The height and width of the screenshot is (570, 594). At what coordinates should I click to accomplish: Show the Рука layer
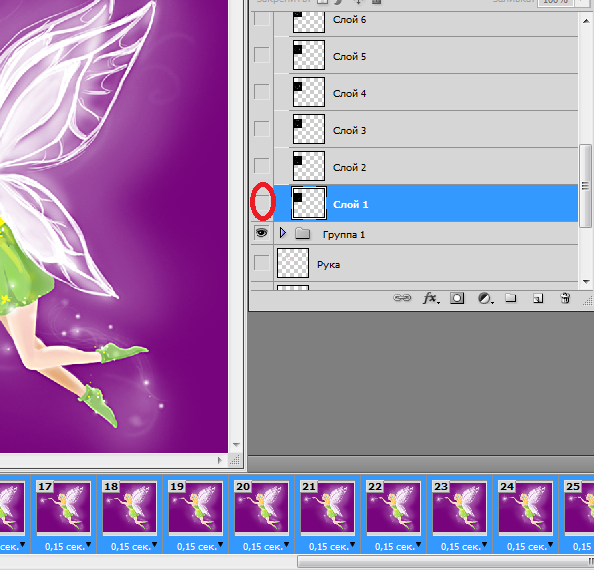pyautogui.click(x=261, y=263)
